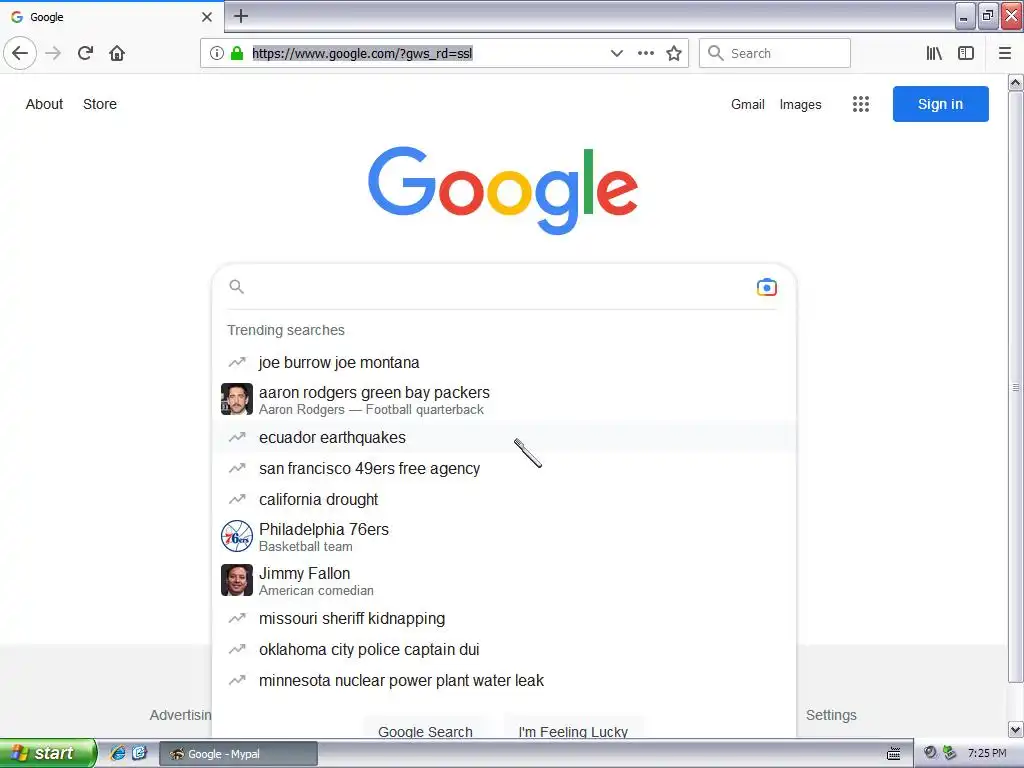Click the magnifier icon in Google search box

coord(236,287)
